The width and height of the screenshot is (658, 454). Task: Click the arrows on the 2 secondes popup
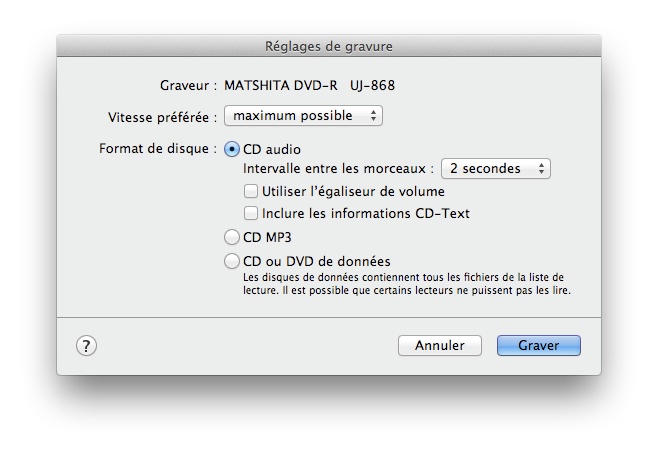click(x=542, y=169)
